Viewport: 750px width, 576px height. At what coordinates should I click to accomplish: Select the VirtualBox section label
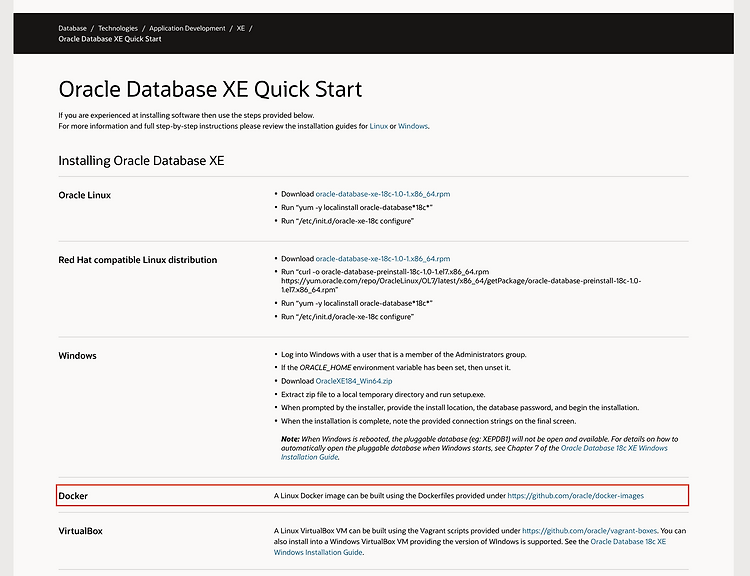80,531
